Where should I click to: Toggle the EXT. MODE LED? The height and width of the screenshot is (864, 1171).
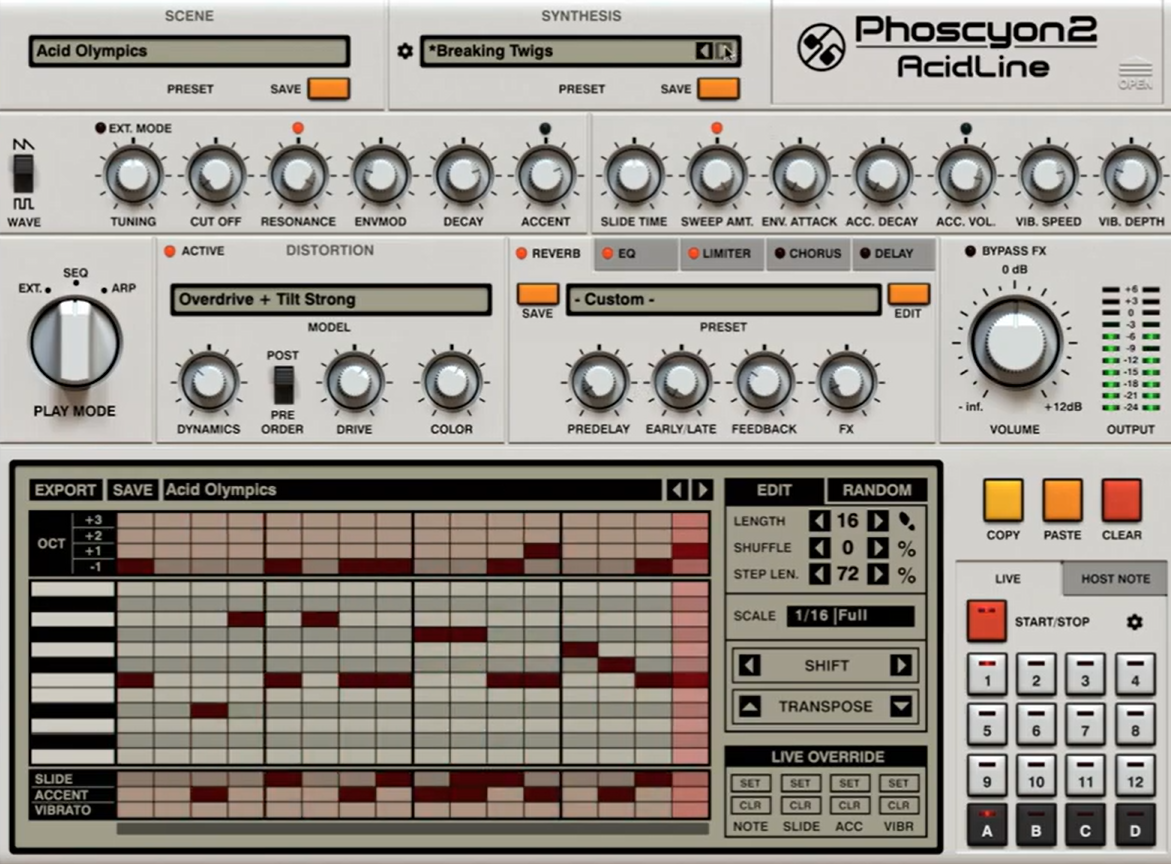[x=100, y=128]
